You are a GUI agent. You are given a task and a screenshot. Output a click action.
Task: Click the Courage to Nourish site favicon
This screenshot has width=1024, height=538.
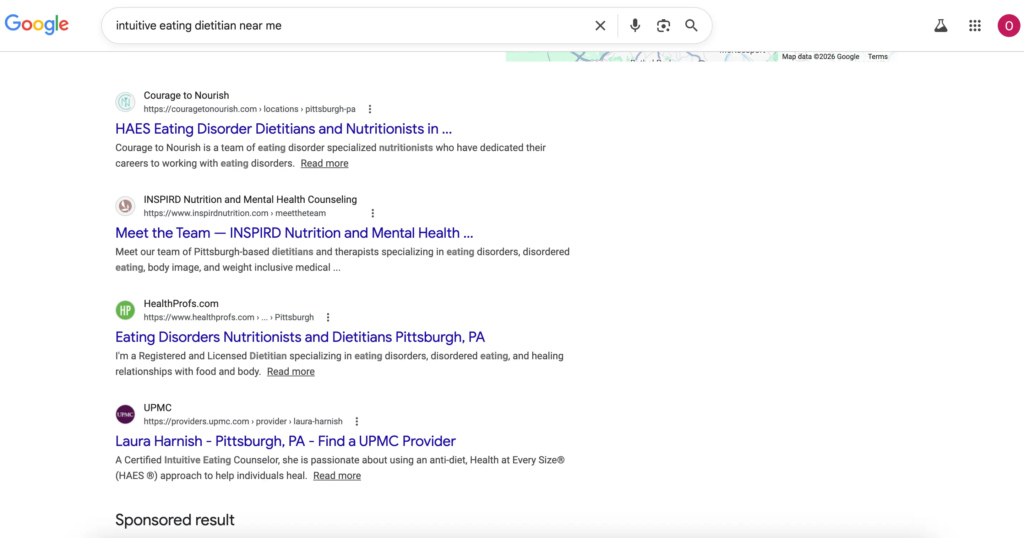[x=125, y=102]
